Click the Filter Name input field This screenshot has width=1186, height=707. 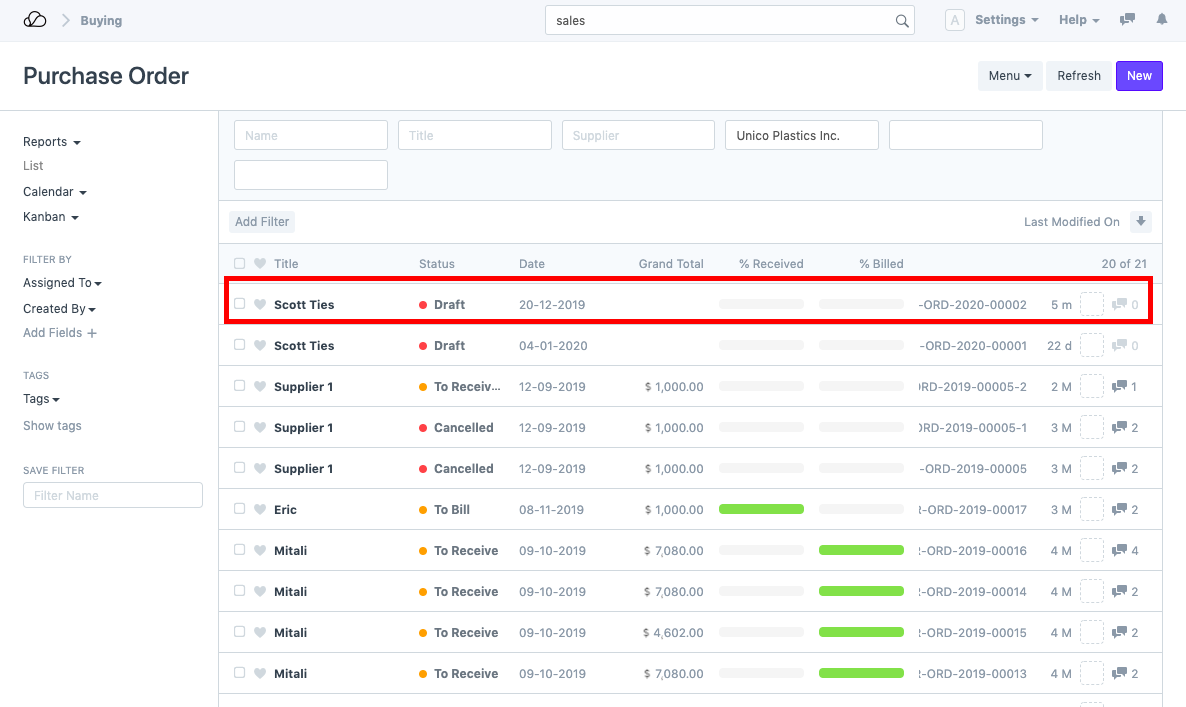click(113, 495)
